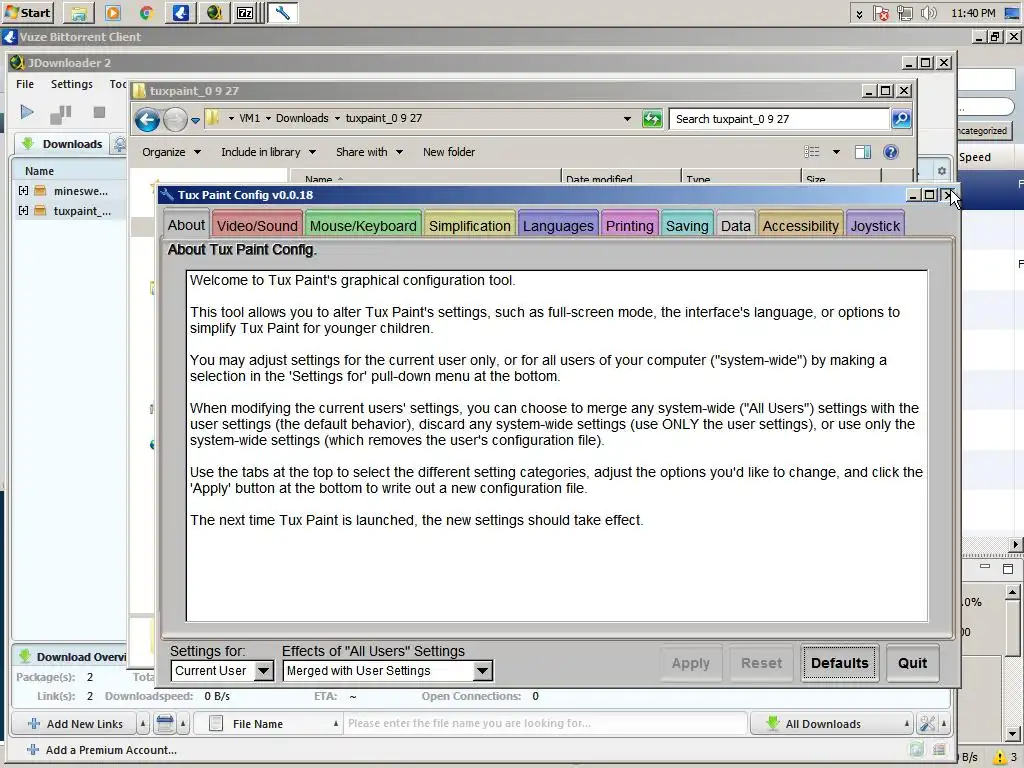This screenshot has width=1024, height=768.
Task: Open the Accessibility tab
Action: tap(801, 225)
